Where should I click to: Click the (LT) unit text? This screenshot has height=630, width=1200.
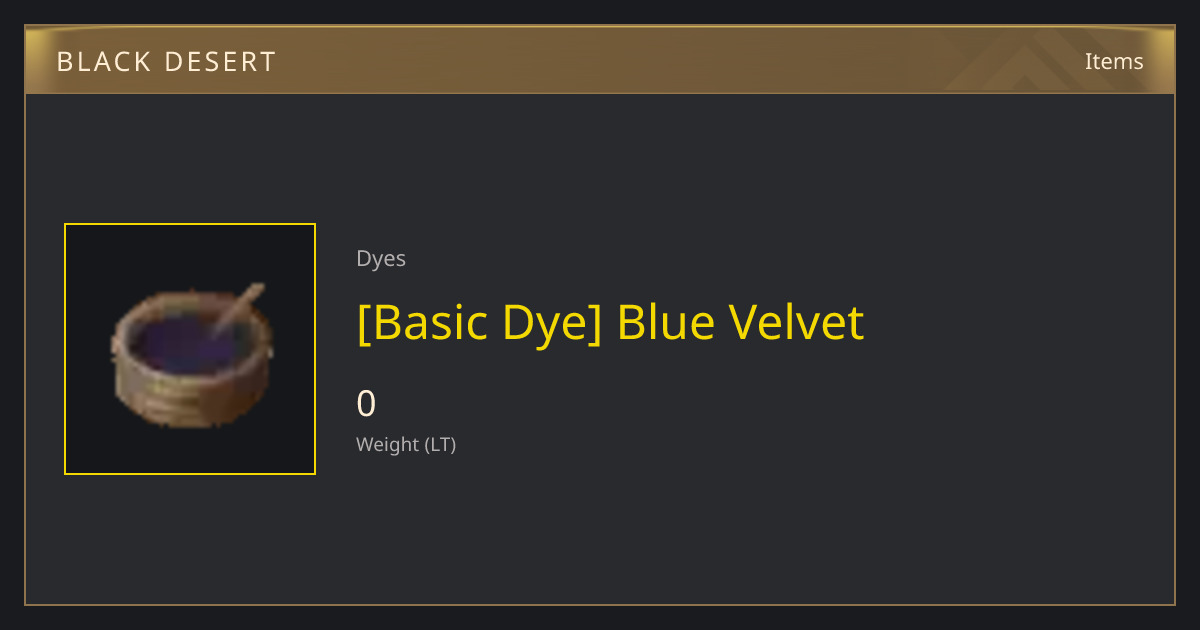point(440,444)
